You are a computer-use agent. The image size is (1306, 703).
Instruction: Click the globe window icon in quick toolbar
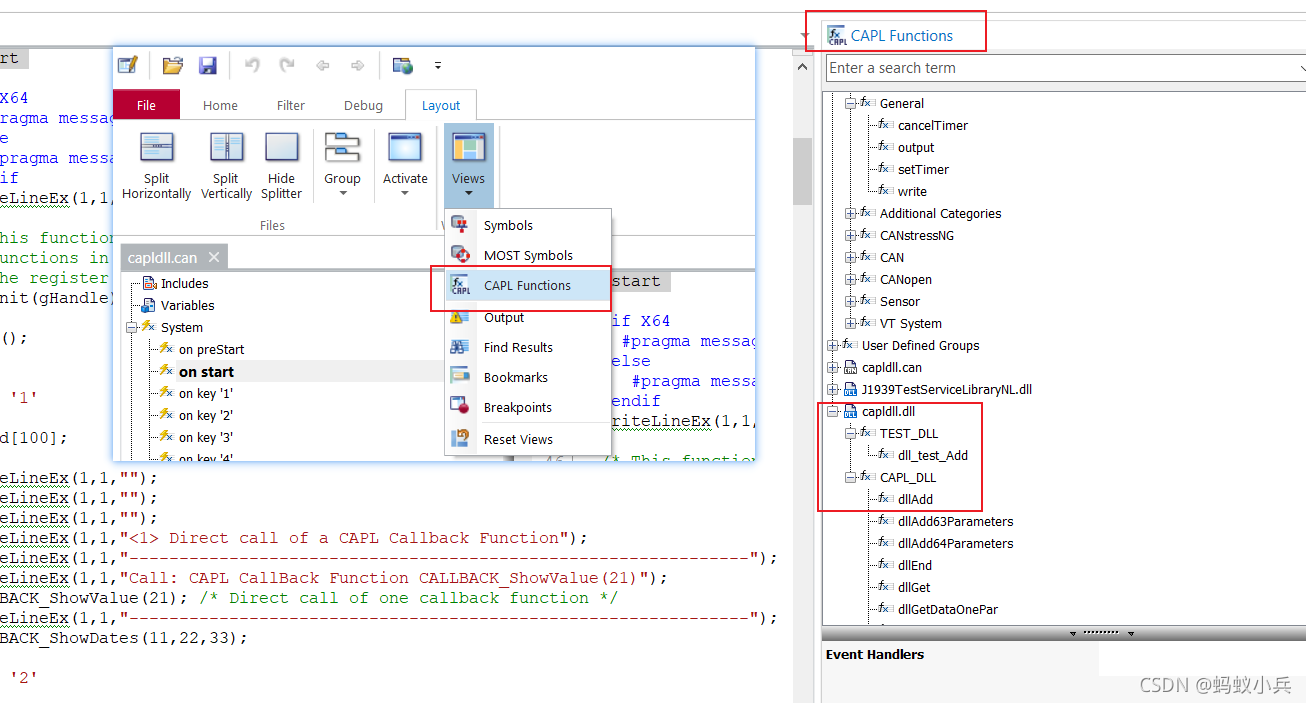coord(402,66)
